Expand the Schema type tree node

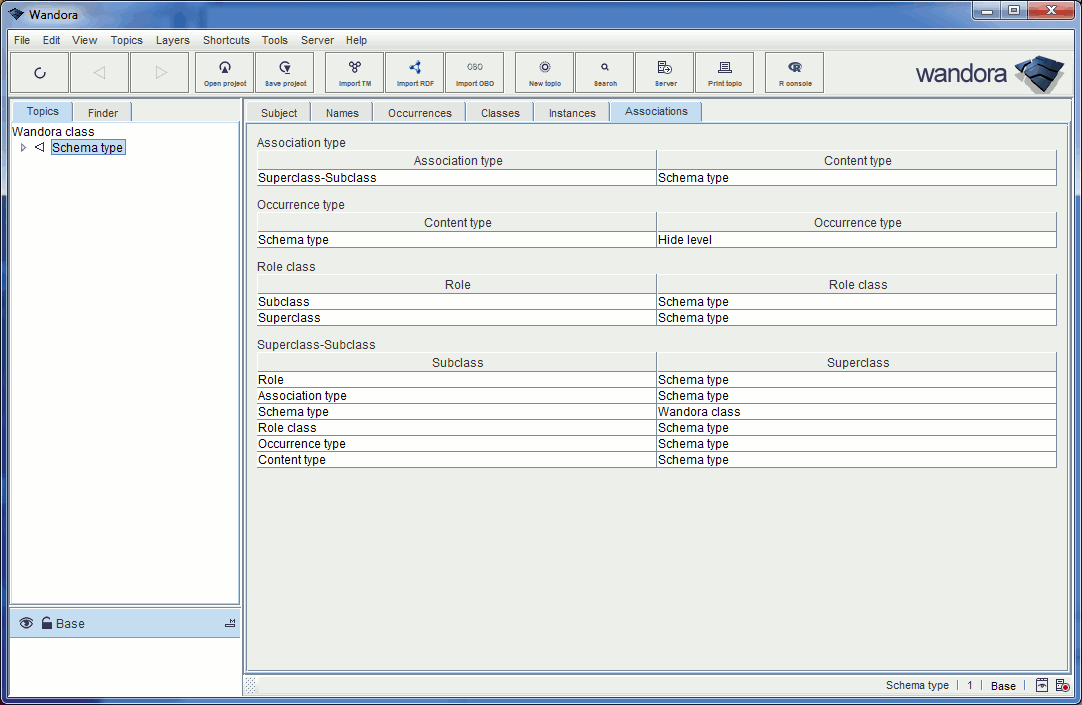23,147
